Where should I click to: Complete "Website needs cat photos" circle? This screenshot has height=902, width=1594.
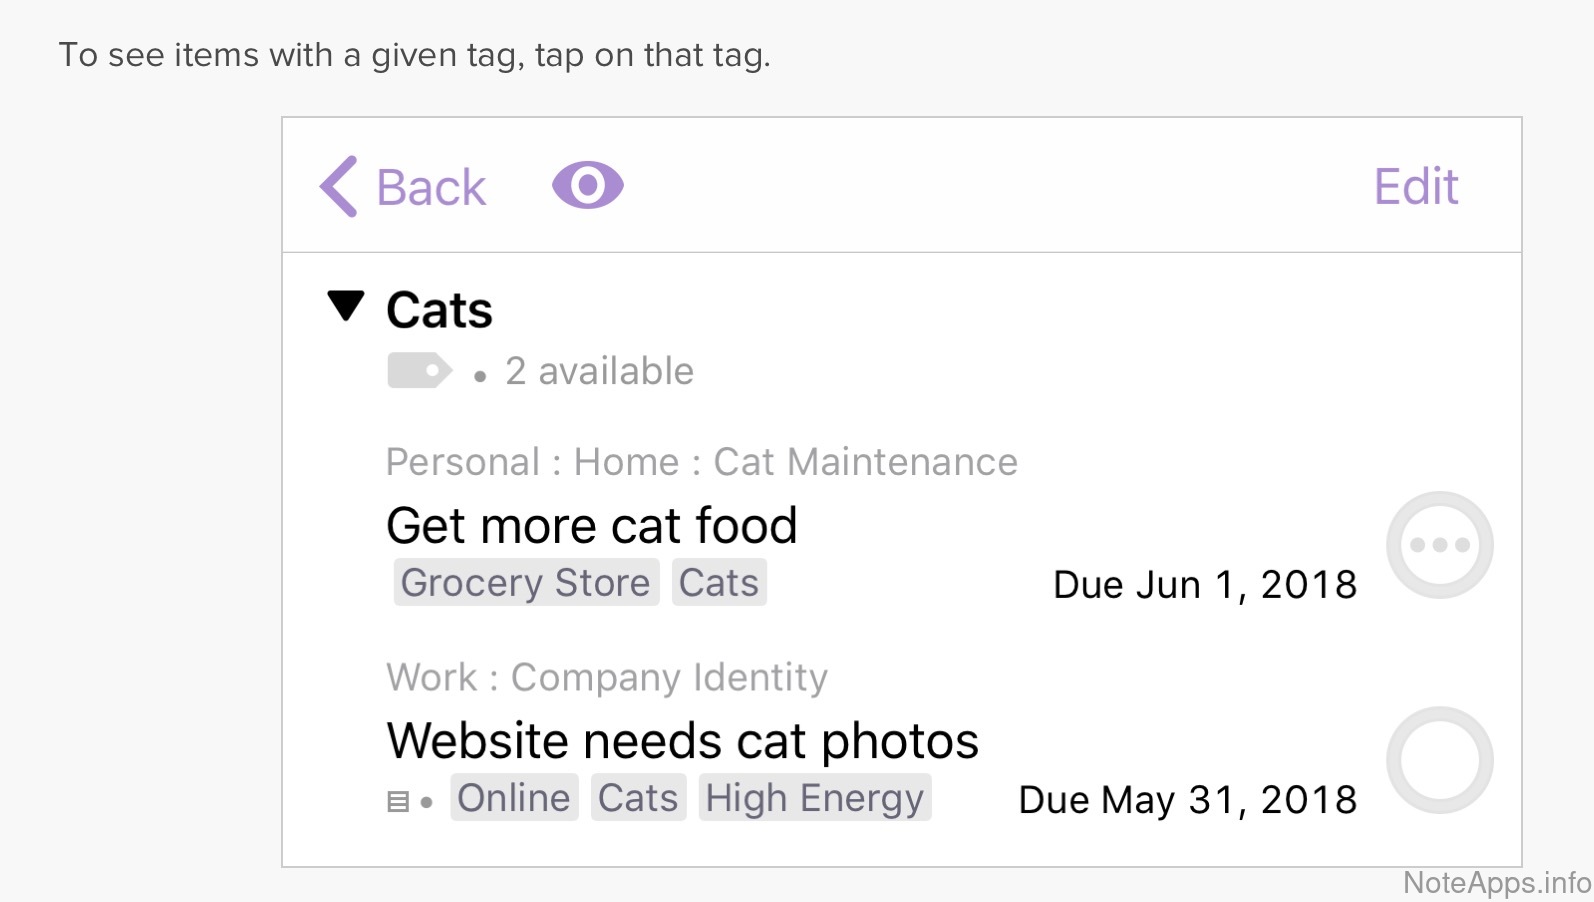tap(1439, 760)
